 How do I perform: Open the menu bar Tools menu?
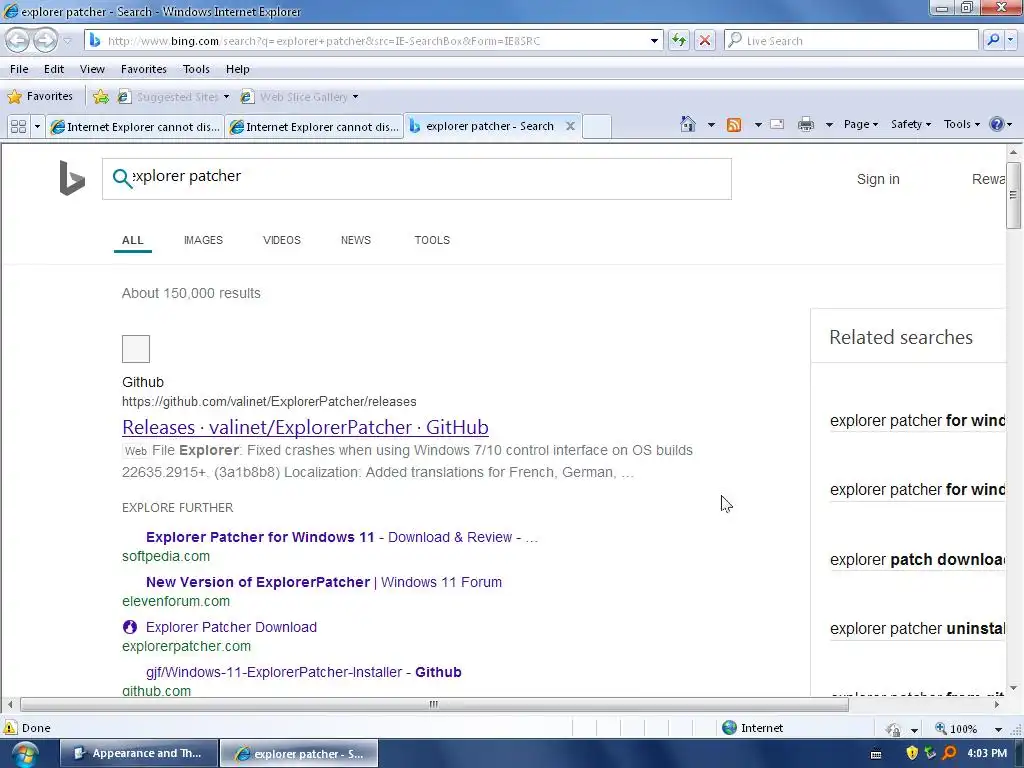(196, 69)
